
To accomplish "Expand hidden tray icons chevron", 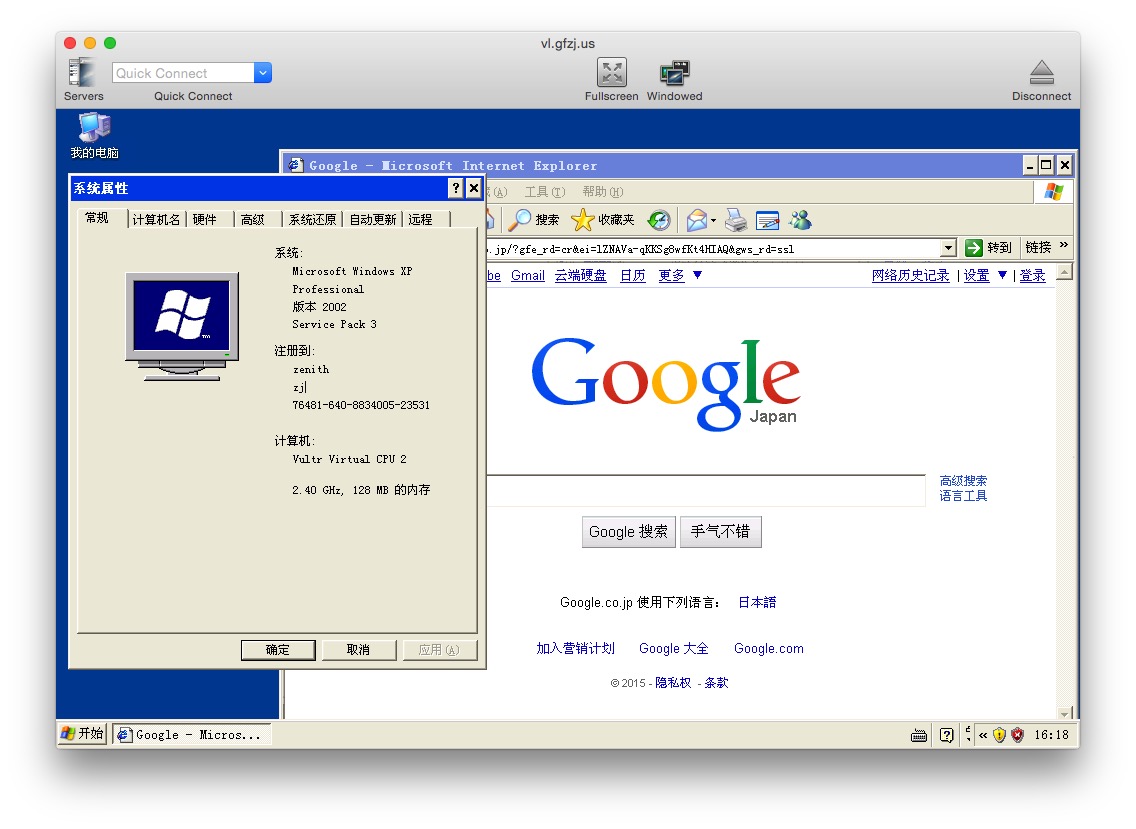I will (983, 736).
